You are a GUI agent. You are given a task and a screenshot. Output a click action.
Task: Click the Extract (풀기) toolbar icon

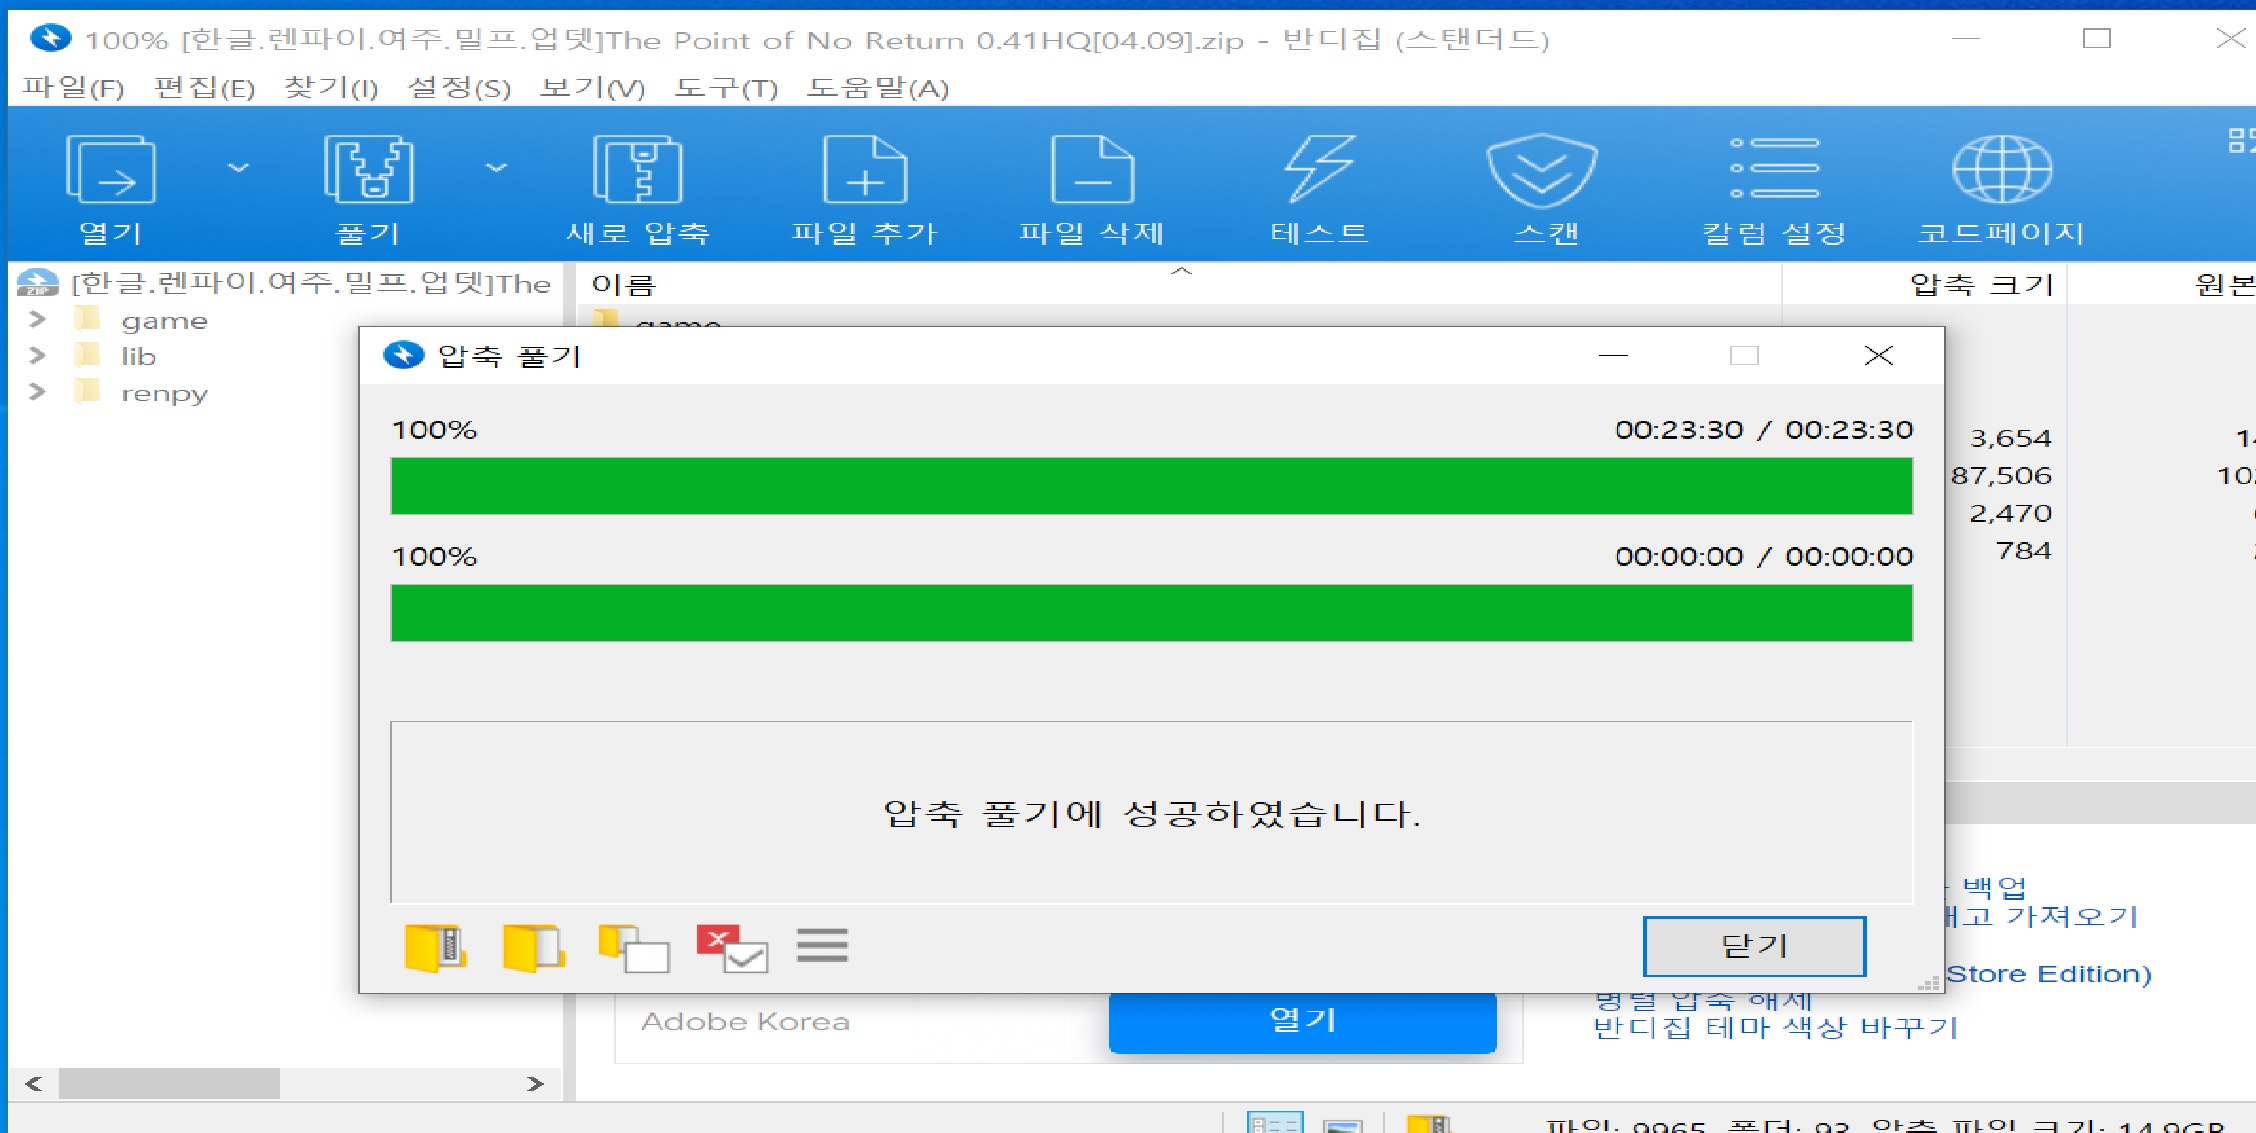point(368,171)
